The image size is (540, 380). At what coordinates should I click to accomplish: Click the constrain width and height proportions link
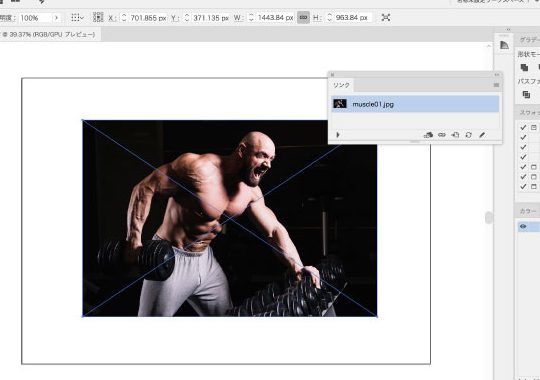tap(303, 17)
